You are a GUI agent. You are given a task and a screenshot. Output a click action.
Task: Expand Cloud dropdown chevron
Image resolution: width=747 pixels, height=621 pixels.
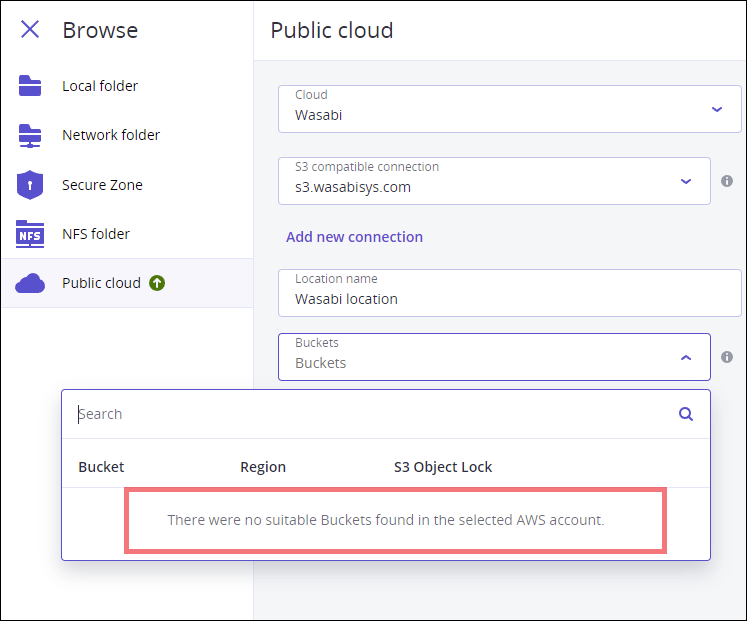[717, 110]
